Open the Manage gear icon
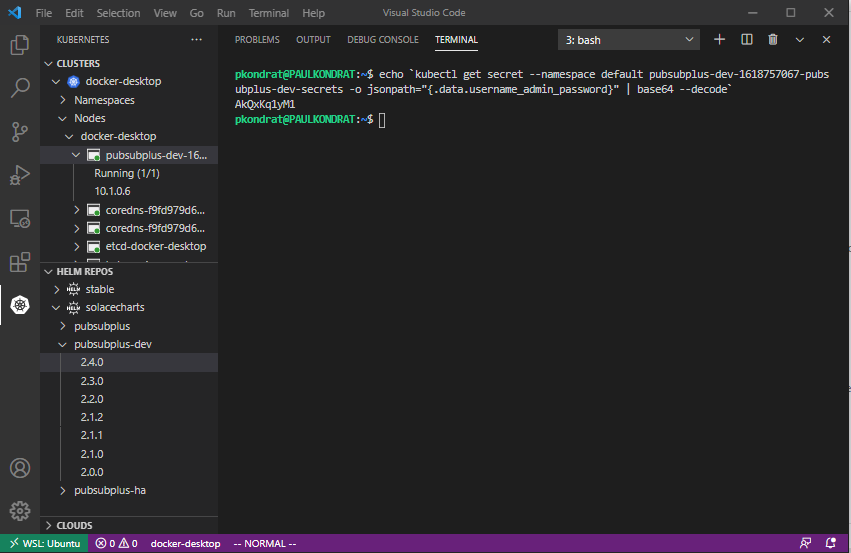This screenshot has height=553, width=851. click(x=19, y=511)
